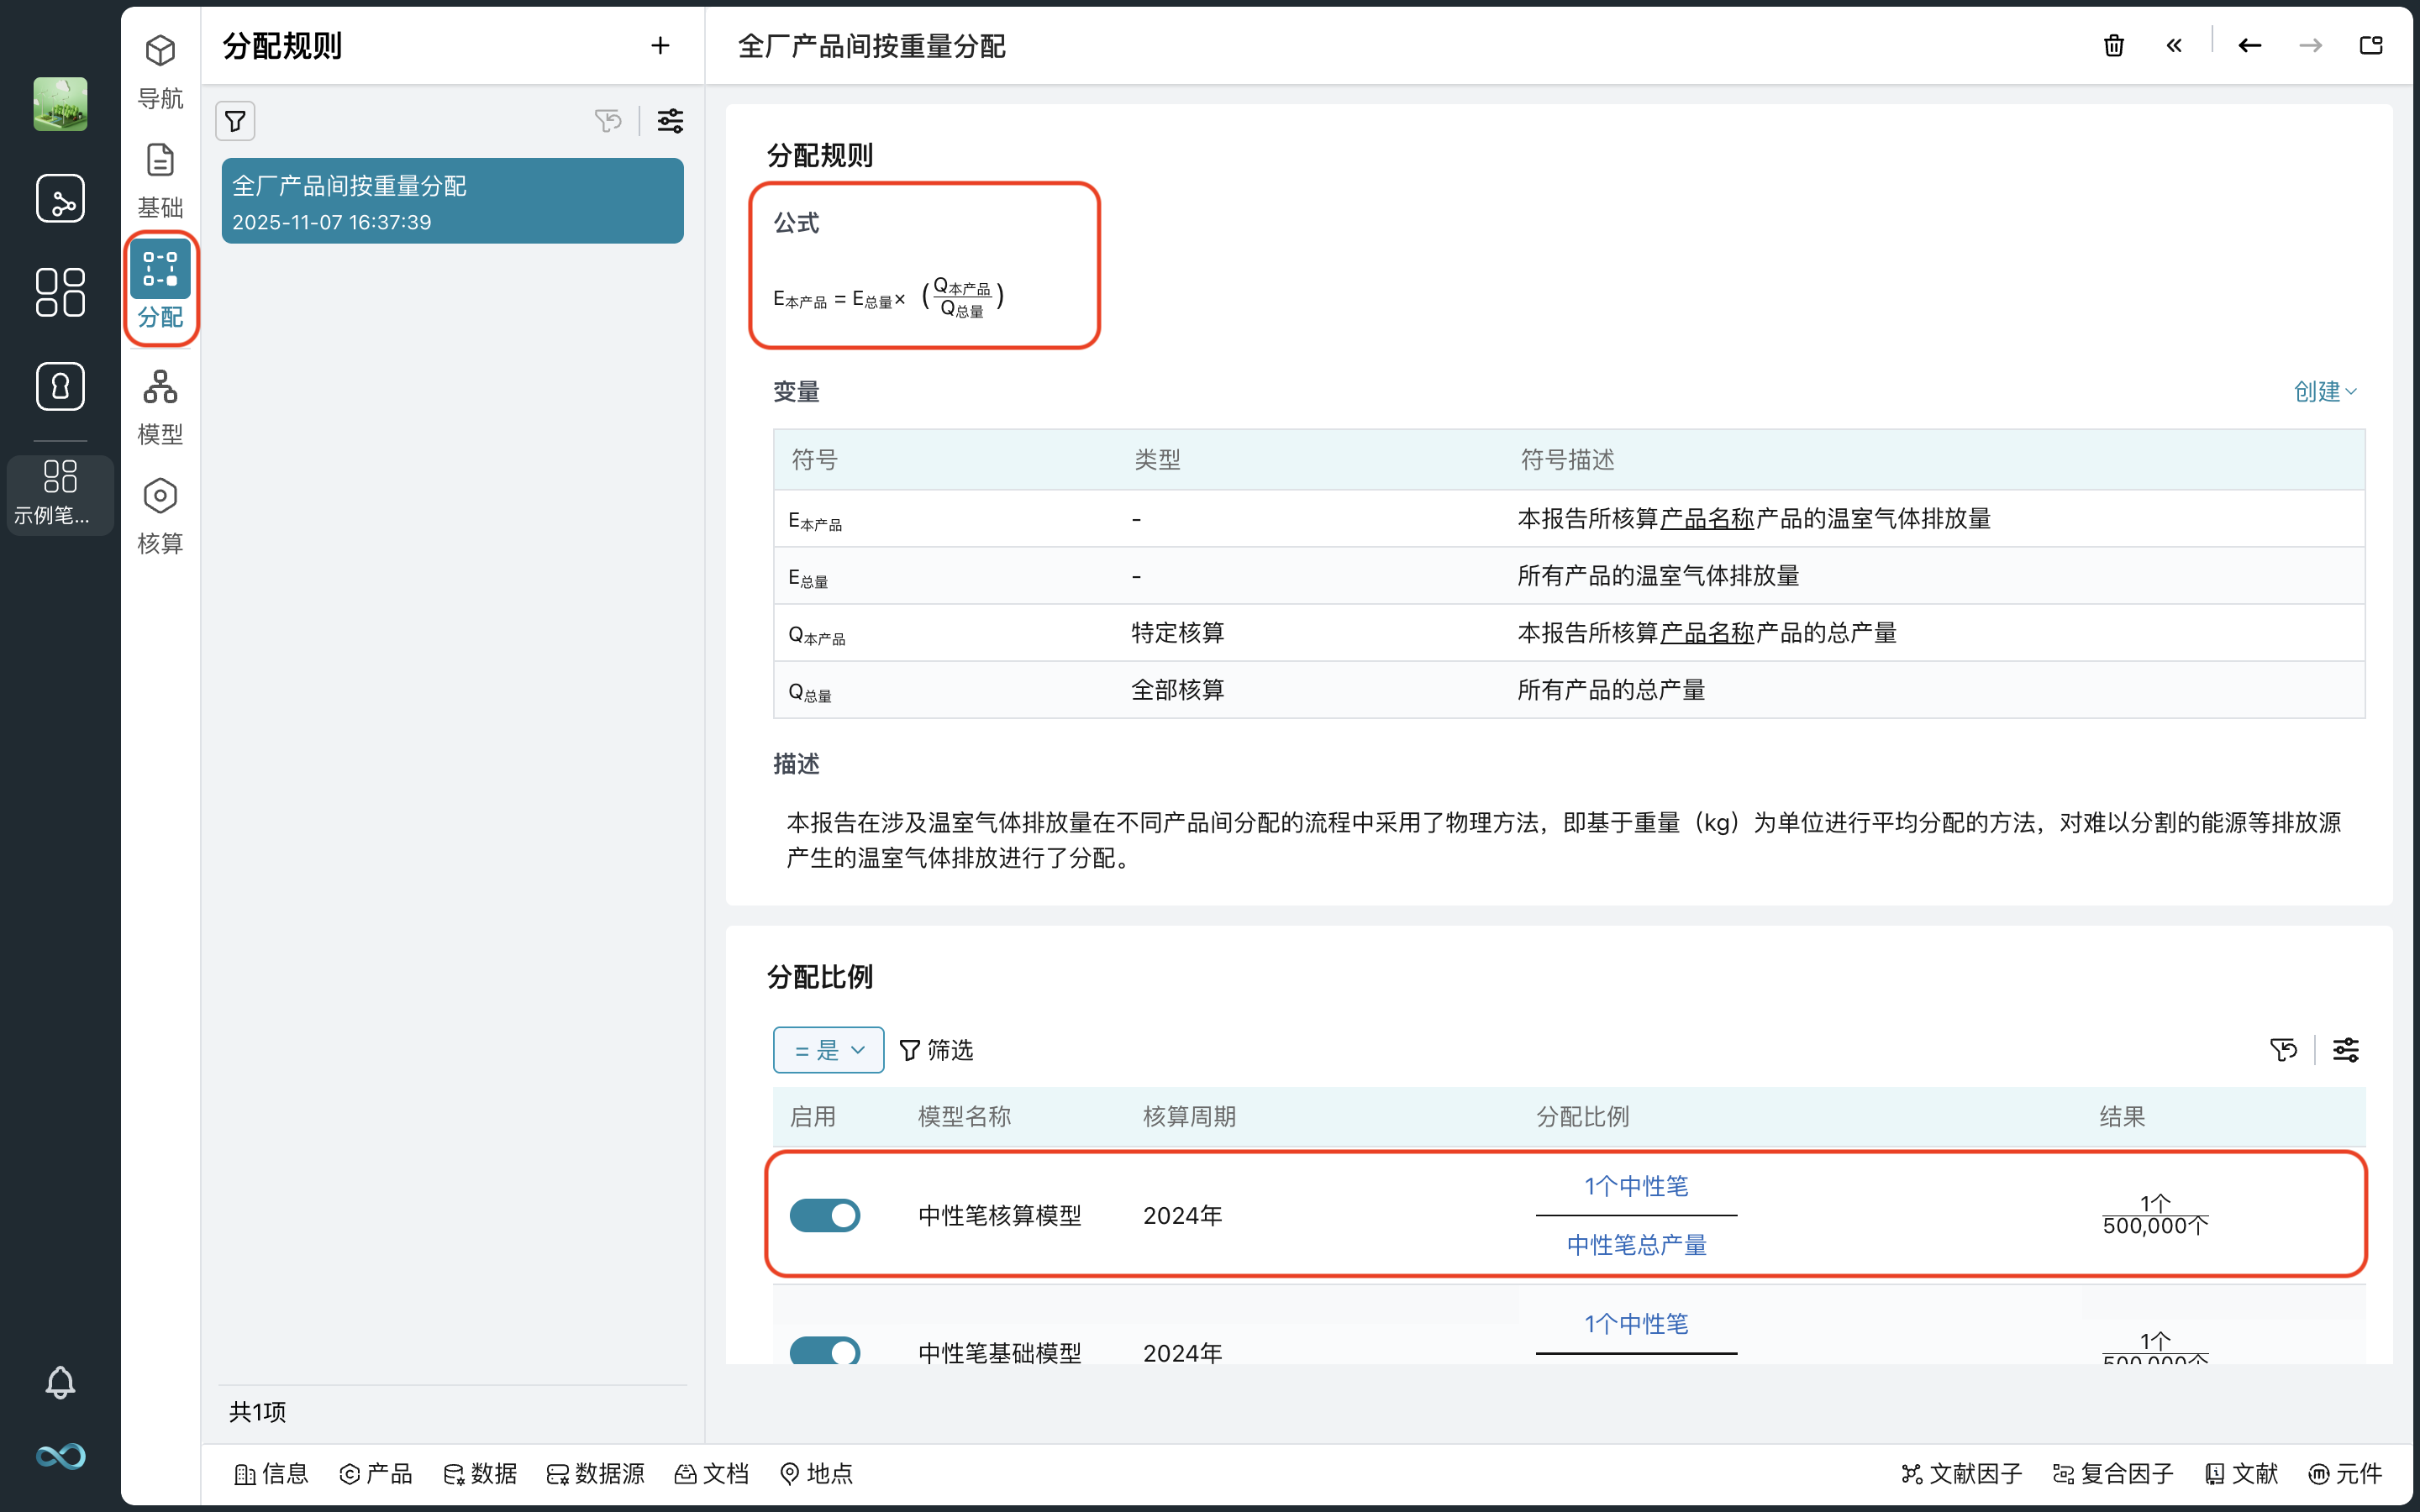Click 1个中性笔 link in 中性笔核算模型 row
2420x1512 pixels.
click(1636, 1186)
